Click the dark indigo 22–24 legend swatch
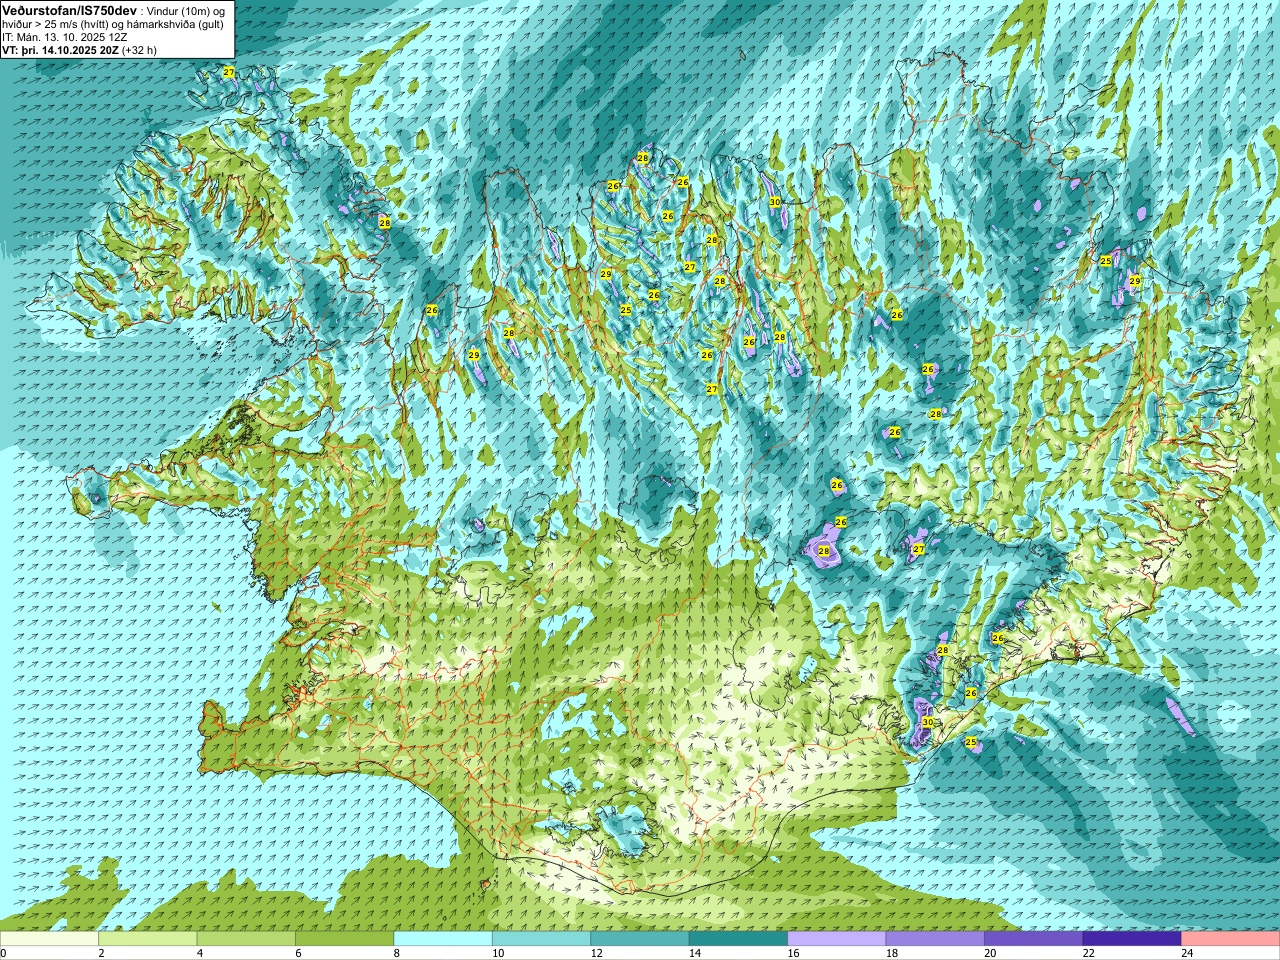This screenshot has height=960, width=1280. click(x=1132, y=939)
